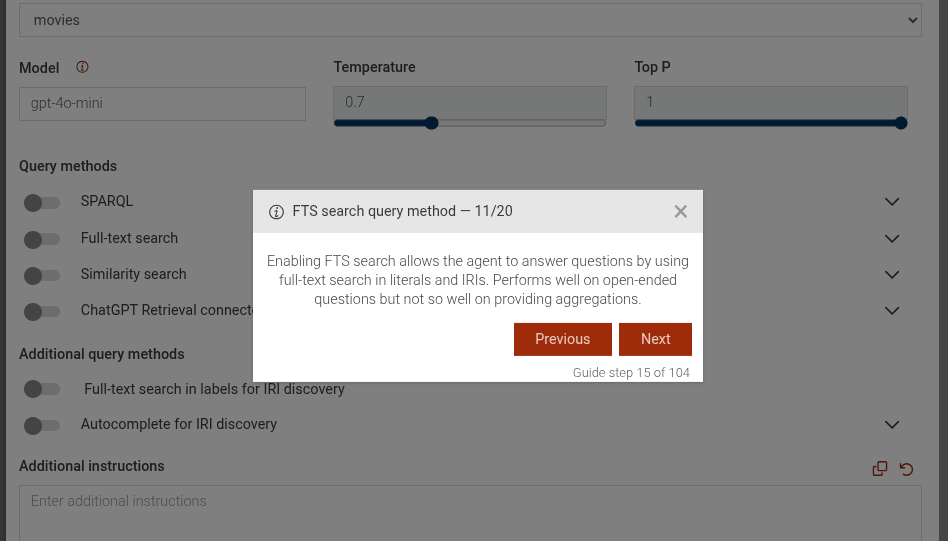Turn on Similarity search toggle
Viewport: 948px width, 541px height.
coord(42,275)
